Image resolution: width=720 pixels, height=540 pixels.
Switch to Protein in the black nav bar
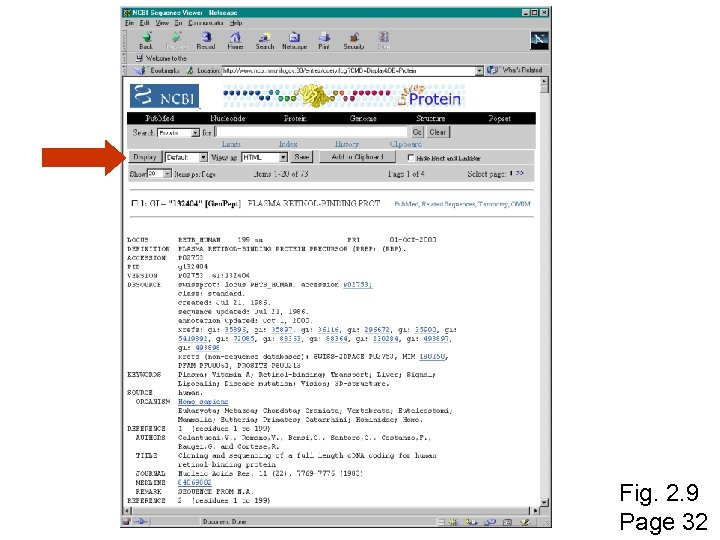pyautogui.click(x=295, y=118)
